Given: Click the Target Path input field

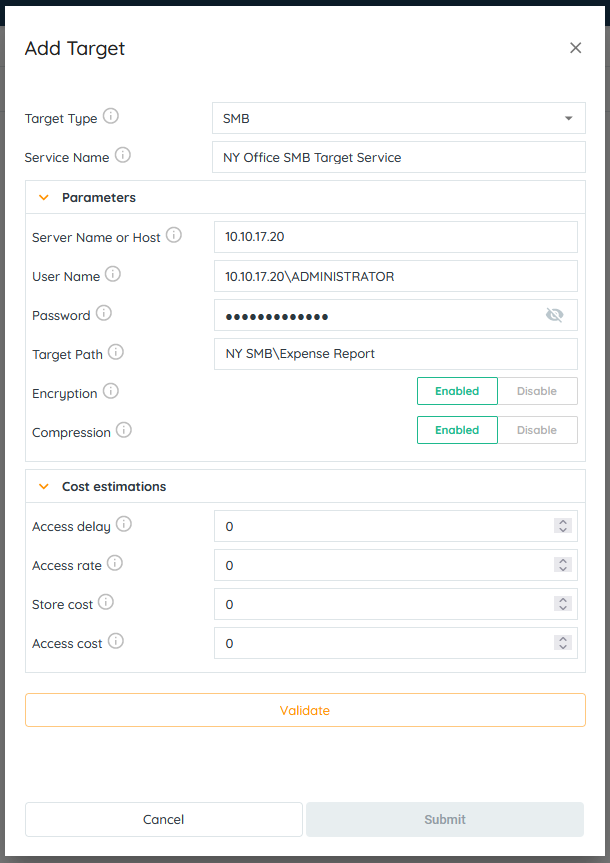Looking at the screenshot, I should (x=395, y=354).
